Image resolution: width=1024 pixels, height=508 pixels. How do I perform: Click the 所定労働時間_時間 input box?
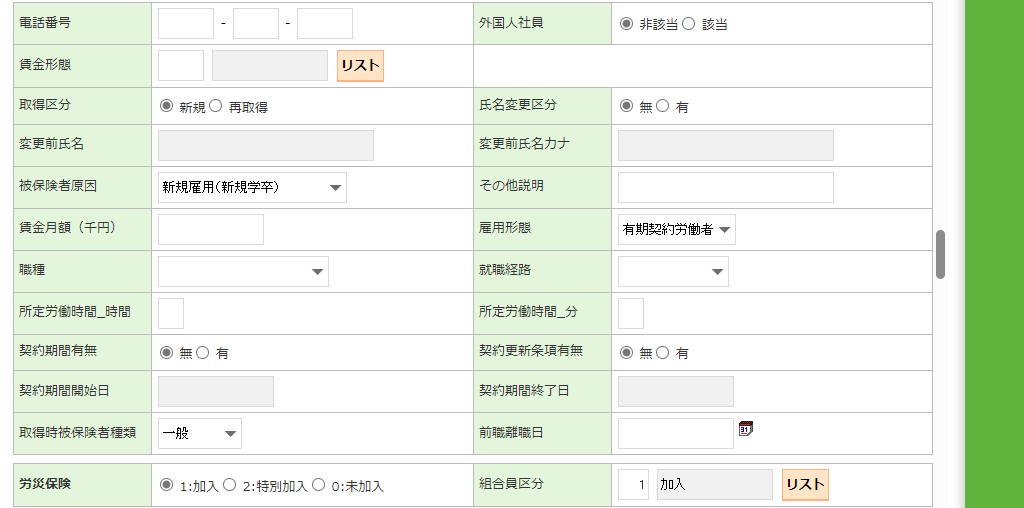[171, 313]
